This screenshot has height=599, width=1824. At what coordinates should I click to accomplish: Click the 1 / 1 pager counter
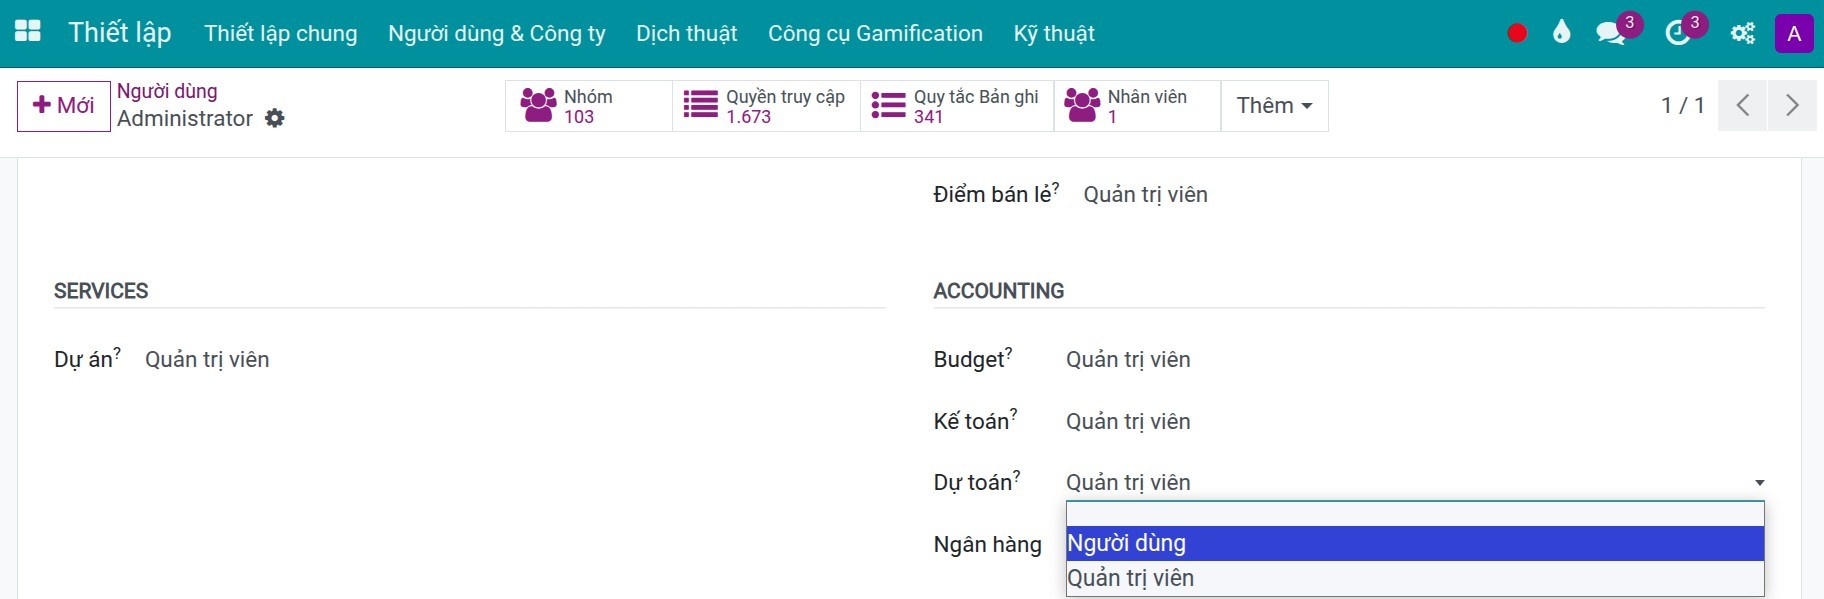click(1682, 105)
